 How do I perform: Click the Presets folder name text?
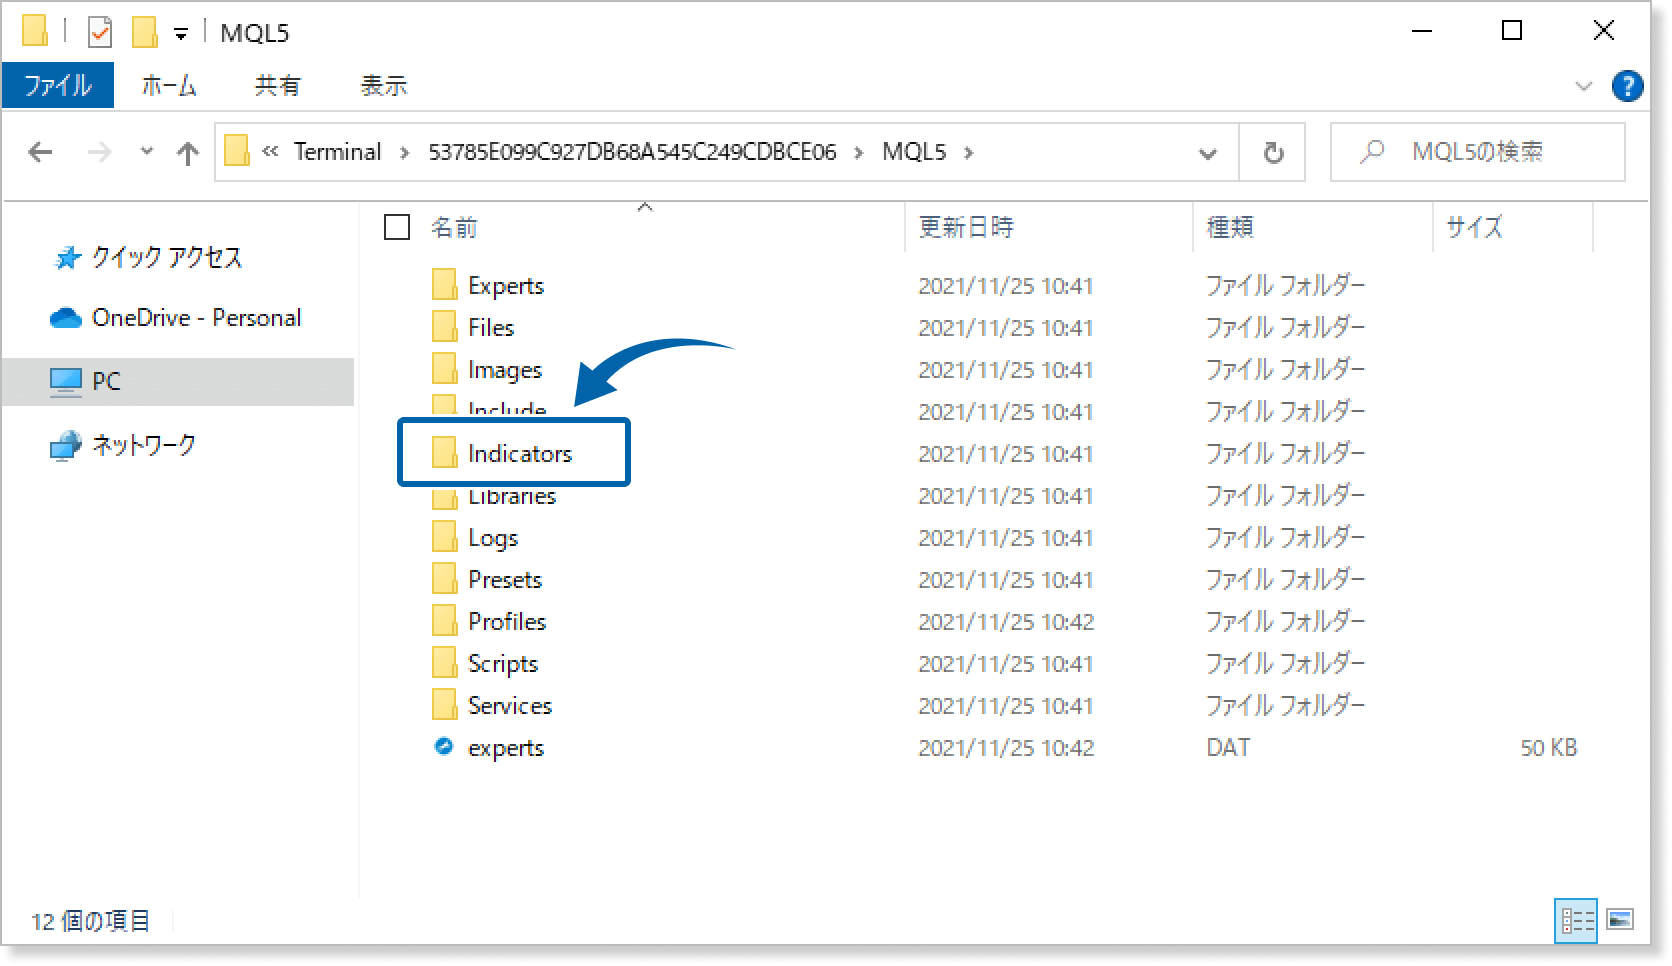(505, 580)
